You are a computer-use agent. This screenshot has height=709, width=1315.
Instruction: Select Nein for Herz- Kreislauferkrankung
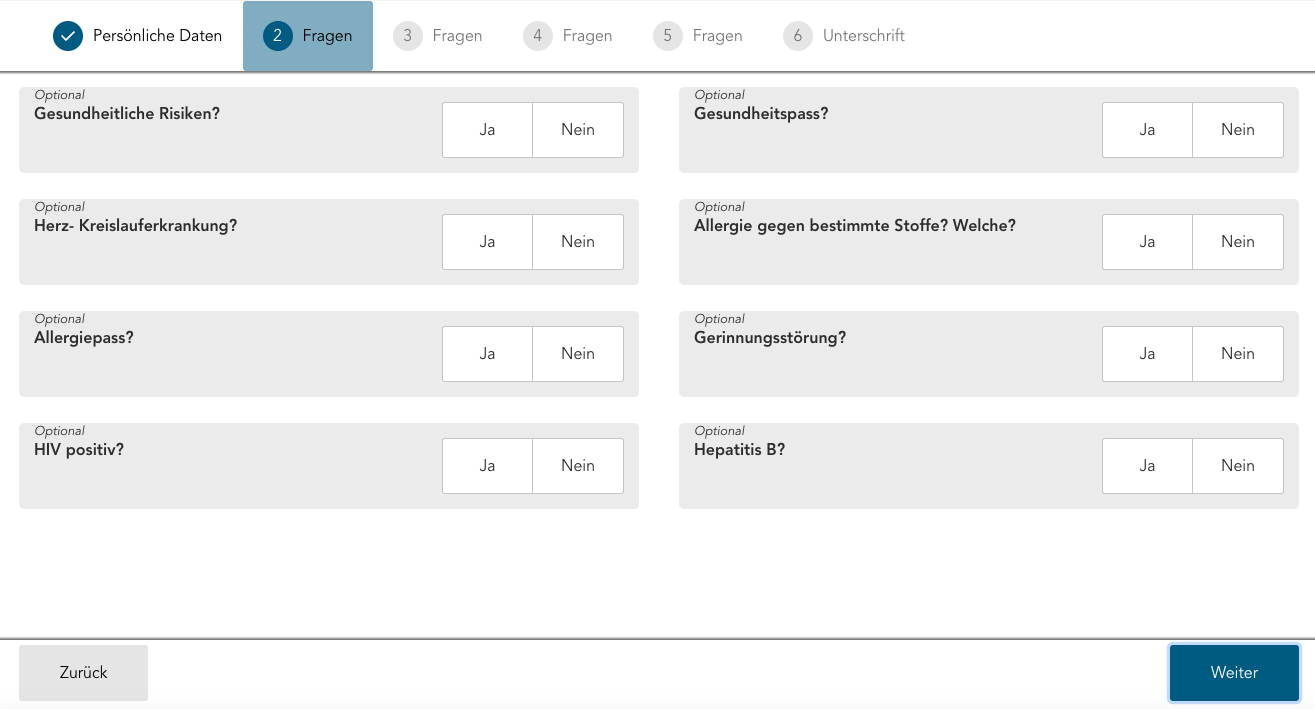point(578,242)
